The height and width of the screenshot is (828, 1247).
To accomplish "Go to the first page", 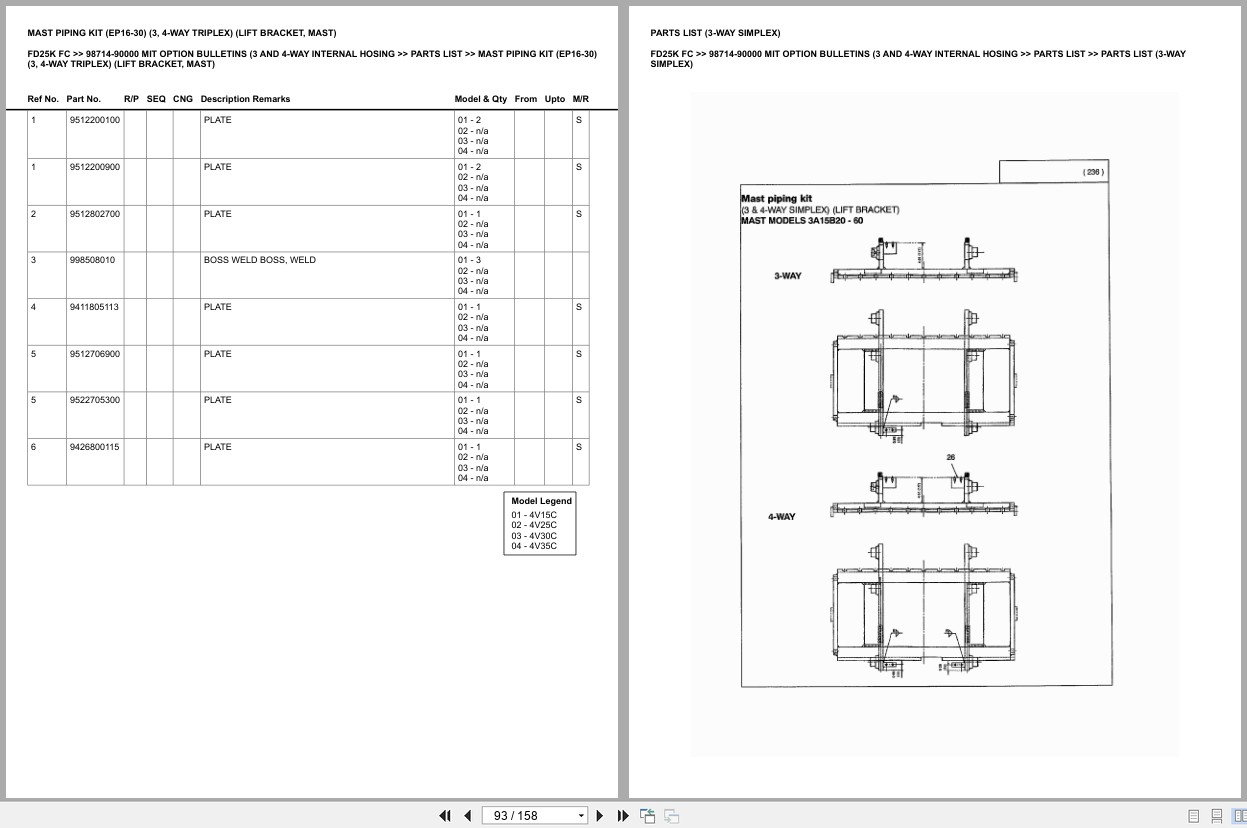I will [445, 816].
